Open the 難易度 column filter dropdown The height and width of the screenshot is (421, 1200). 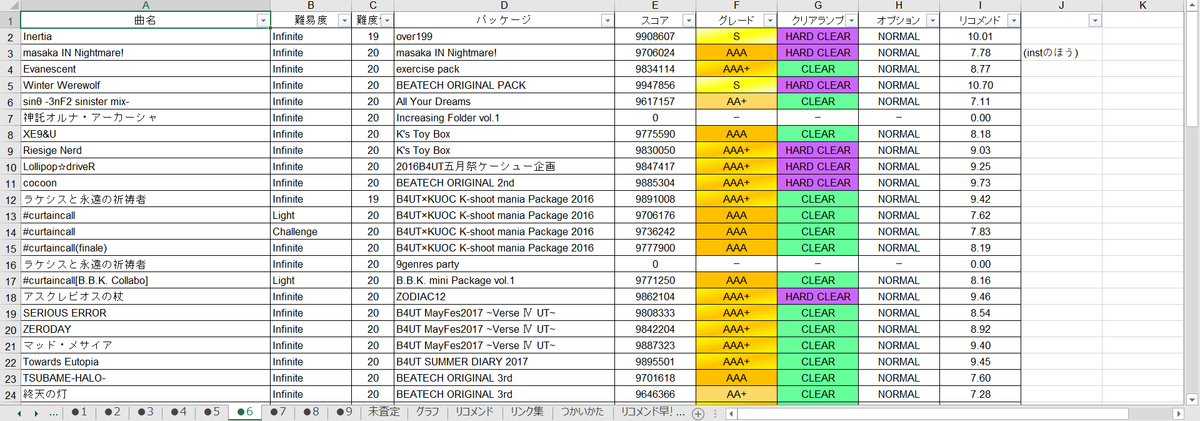click(344, 21)
